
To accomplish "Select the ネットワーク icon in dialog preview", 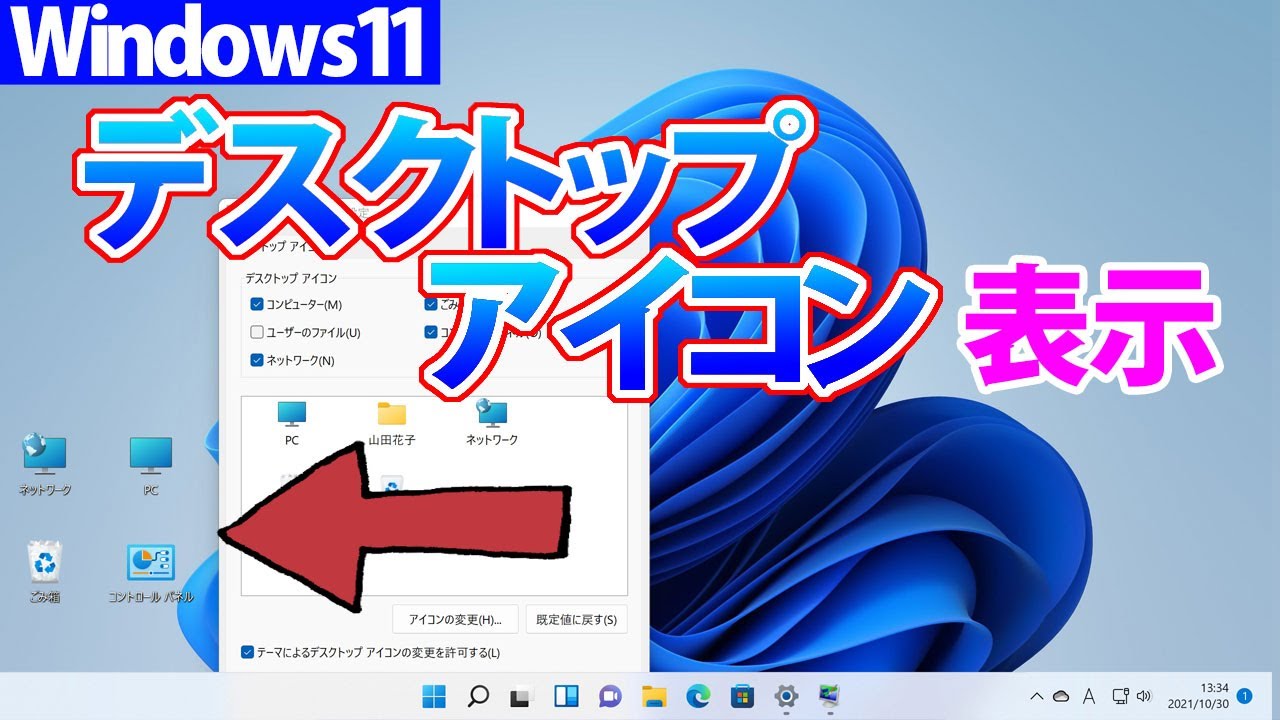I will click(x=492, y=424).
